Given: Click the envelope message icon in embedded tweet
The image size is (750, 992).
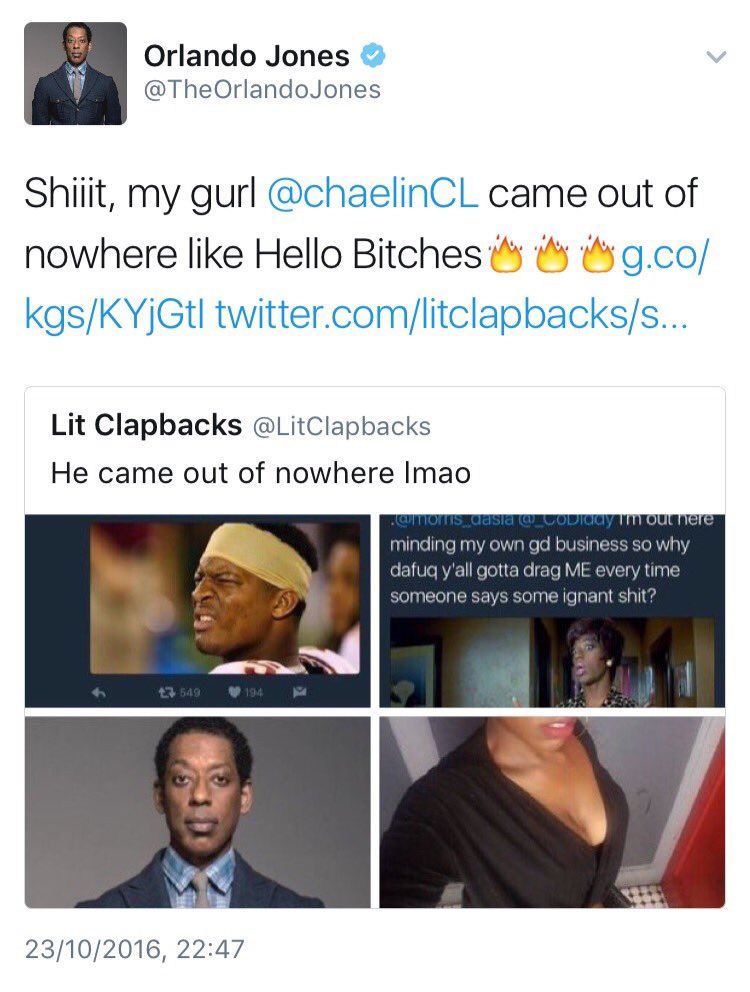Looking at the screenshot, I should (x=299, y=693).
